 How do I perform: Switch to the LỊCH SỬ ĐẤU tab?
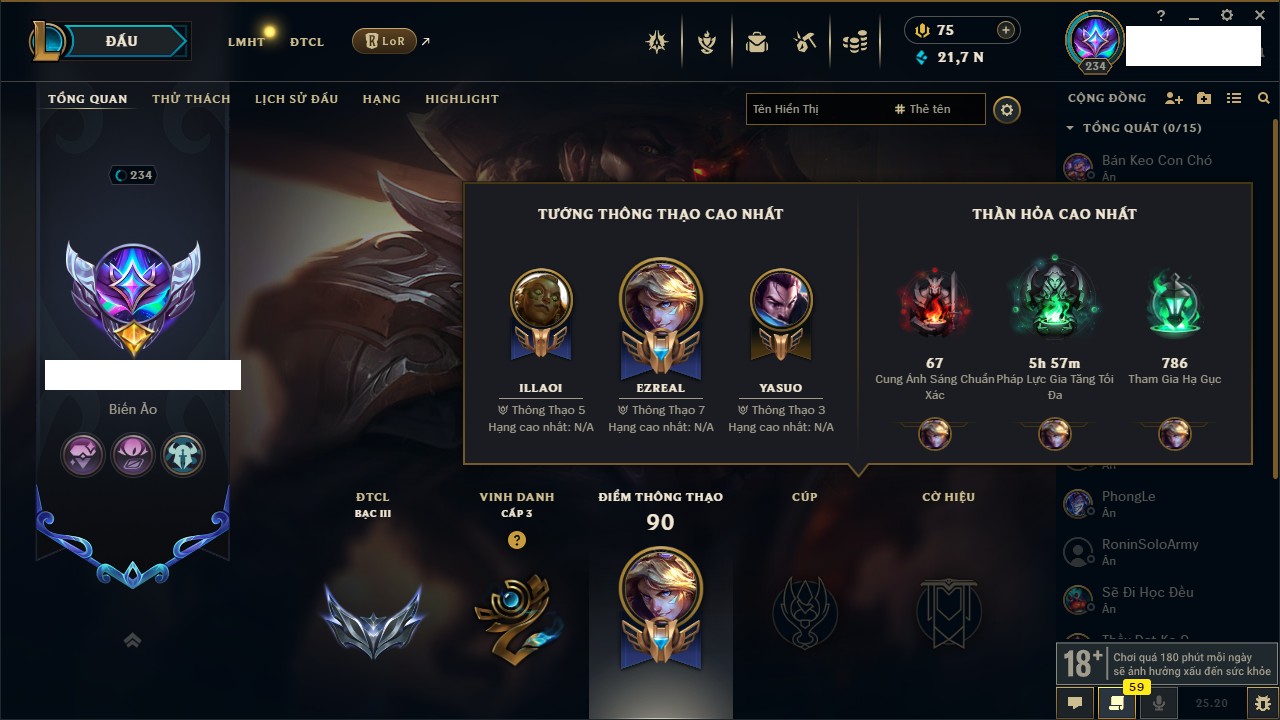click(296, 99)
